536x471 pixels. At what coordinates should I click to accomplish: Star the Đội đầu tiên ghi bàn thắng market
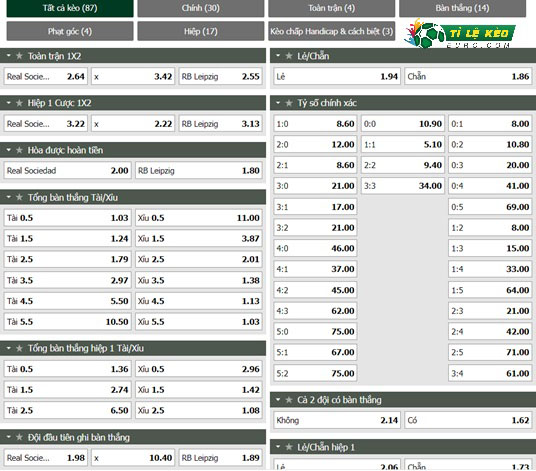[x=19, y=437]
